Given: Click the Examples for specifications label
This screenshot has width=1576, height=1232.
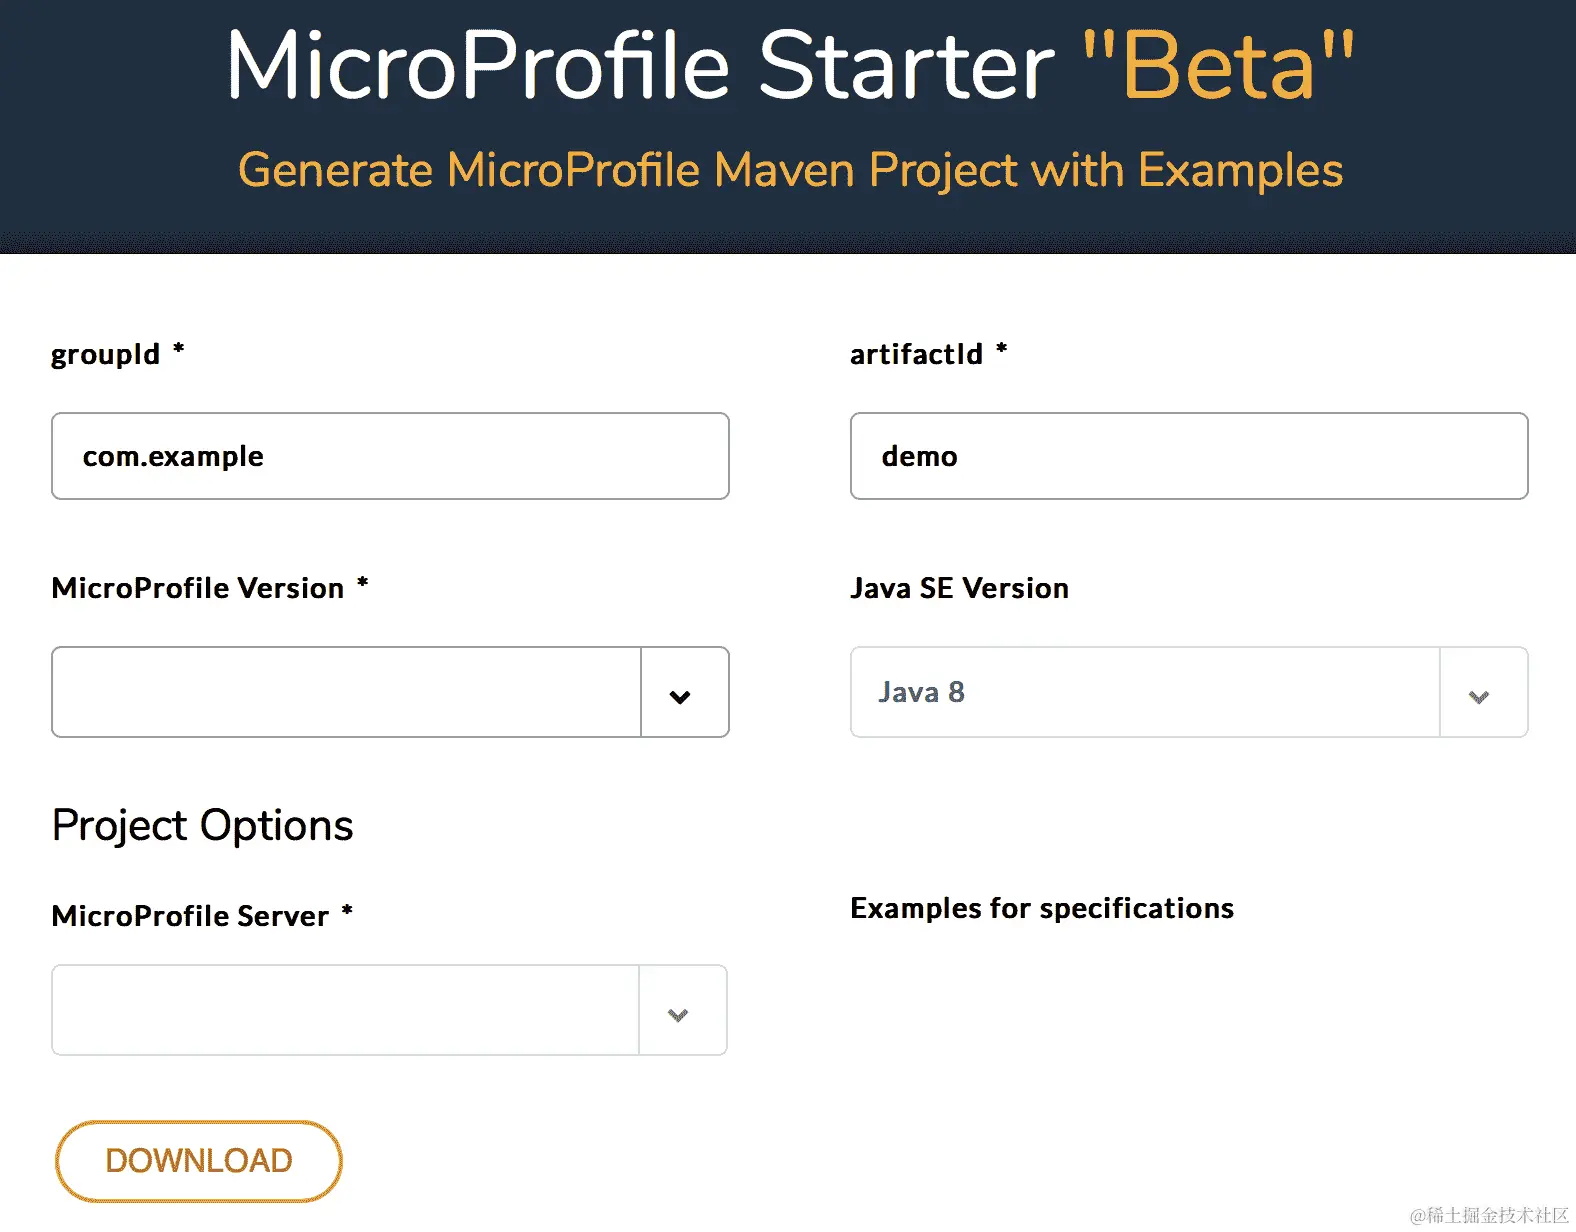Looking at the screenshot, I should point(1041,908).
